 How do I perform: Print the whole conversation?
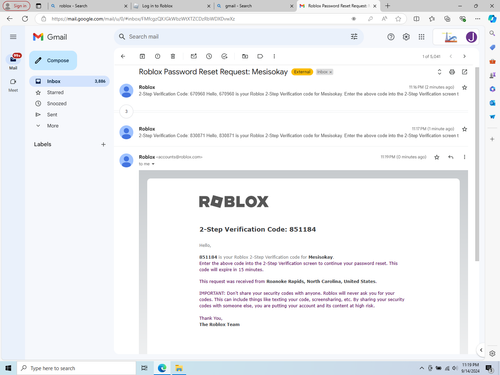[452, 72]
